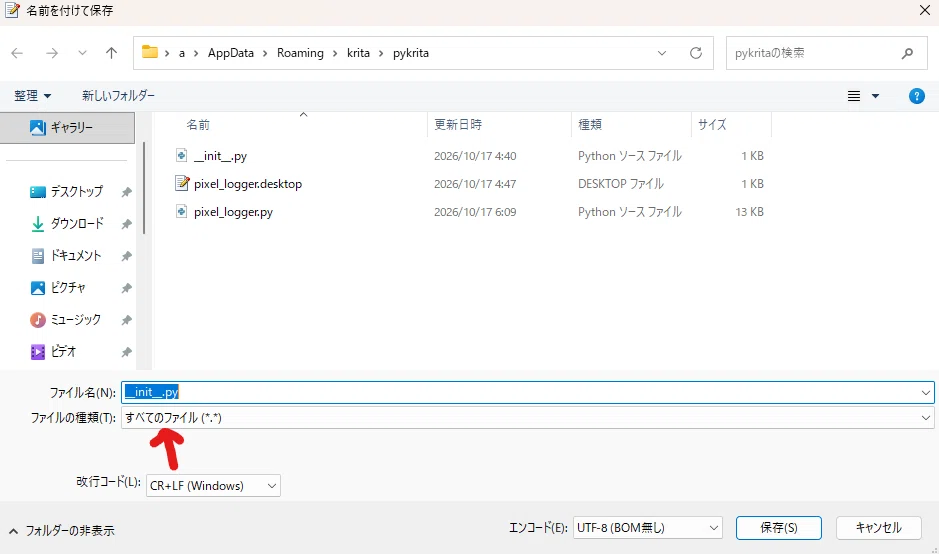
Task: Open 改行コード CR+LF dropdown
Action: pyautogui.click(x=213, y=486)
